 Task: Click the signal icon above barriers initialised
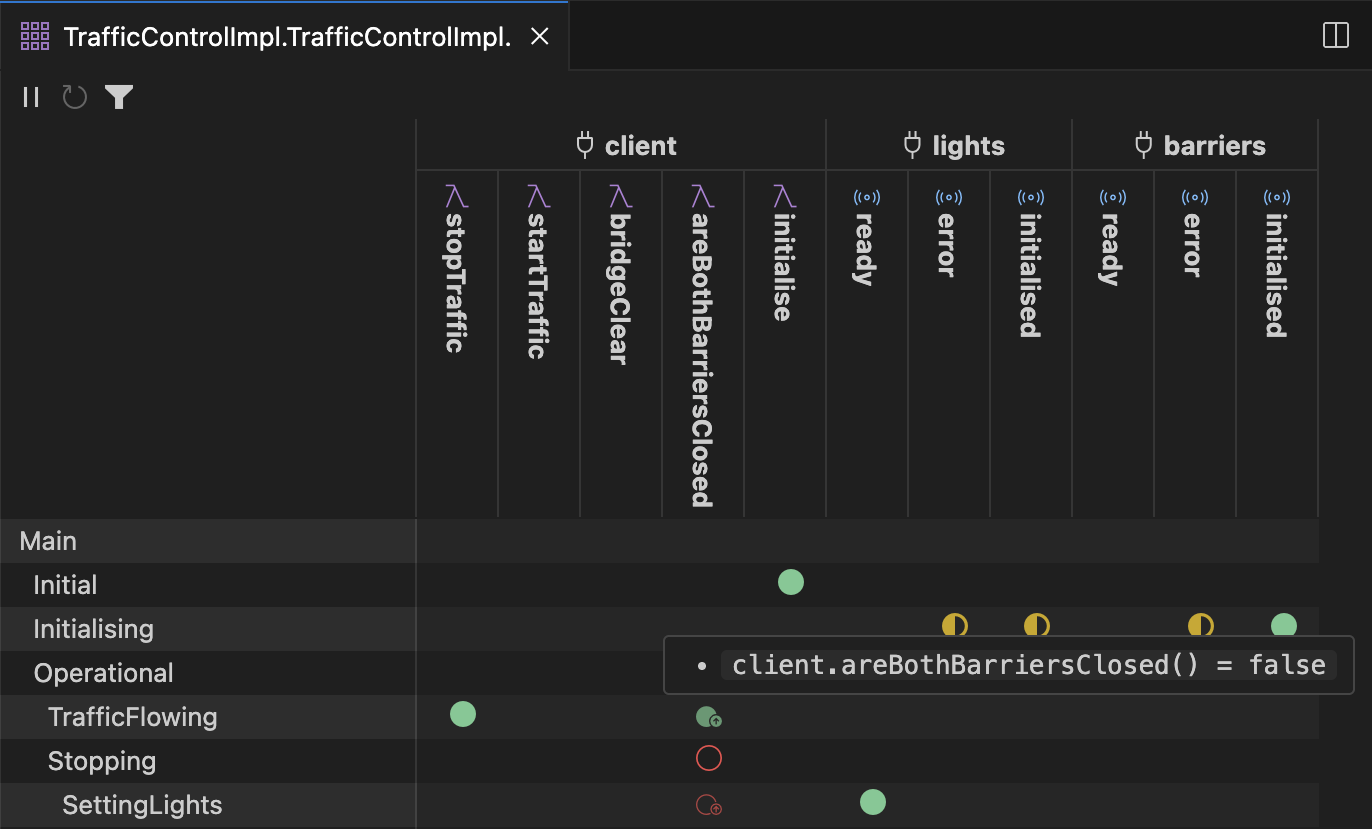1277,197
